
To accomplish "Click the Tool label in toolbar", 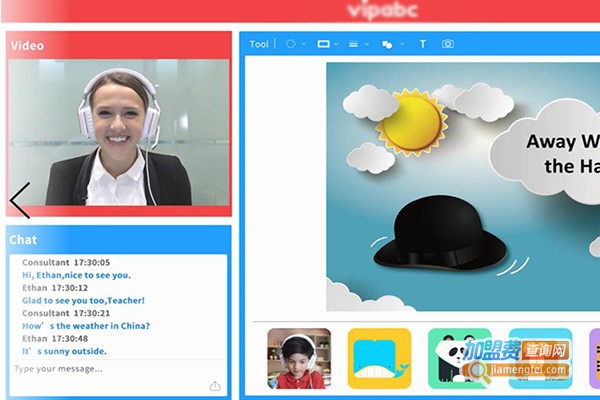I will click(259, 44).
